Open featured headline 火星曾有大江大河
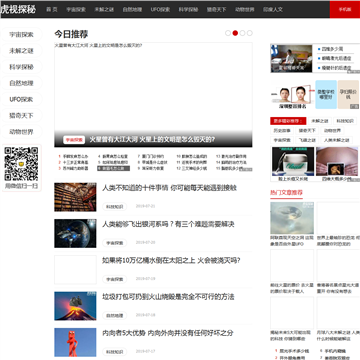The width and height of the screenshot is (360, 360). [x=152, y=140]
